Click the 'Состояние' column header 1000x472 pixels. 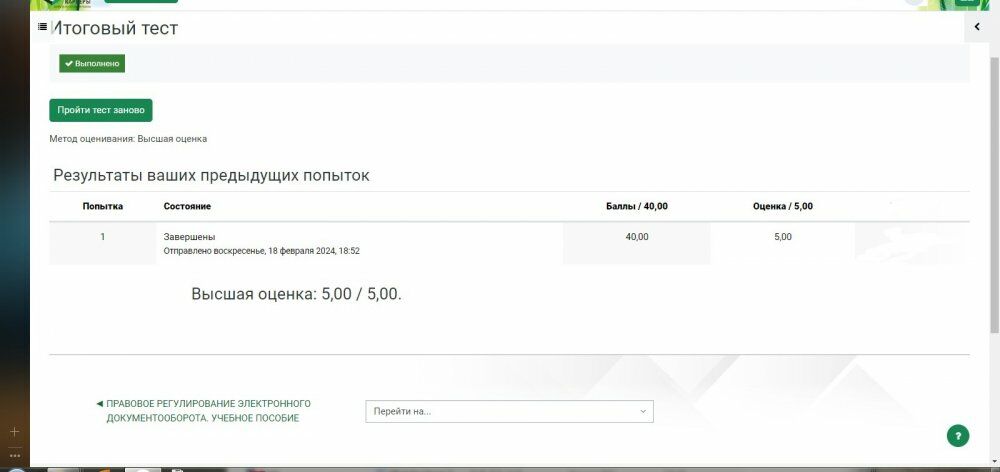point(187,206)
